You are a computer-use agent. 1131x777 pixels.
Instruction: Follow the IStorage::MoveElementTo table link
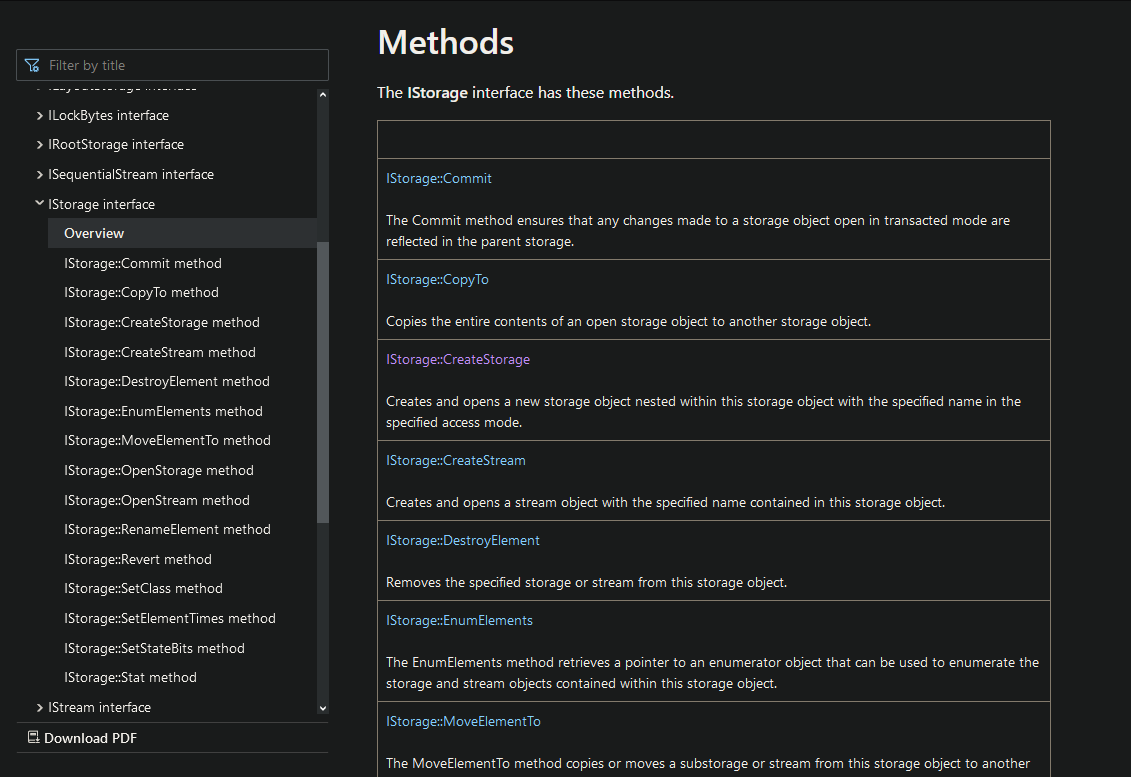[x=463, y=721]
